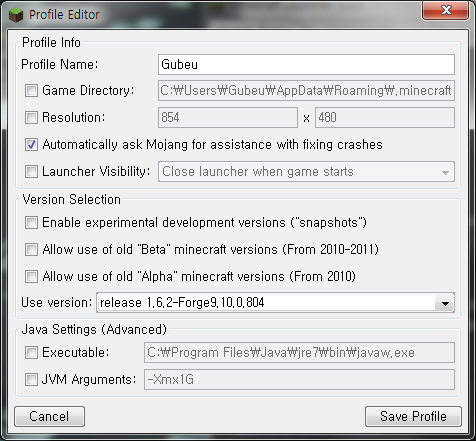Click the Profile Info group heading
The image size is (476, 441).
tap(51, 43)
